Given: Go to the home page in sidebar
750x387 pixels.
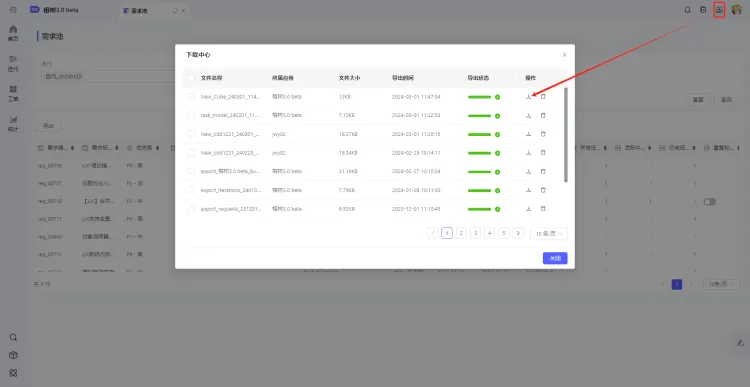Looking at the screenshot, I should (x=13, y=33).
